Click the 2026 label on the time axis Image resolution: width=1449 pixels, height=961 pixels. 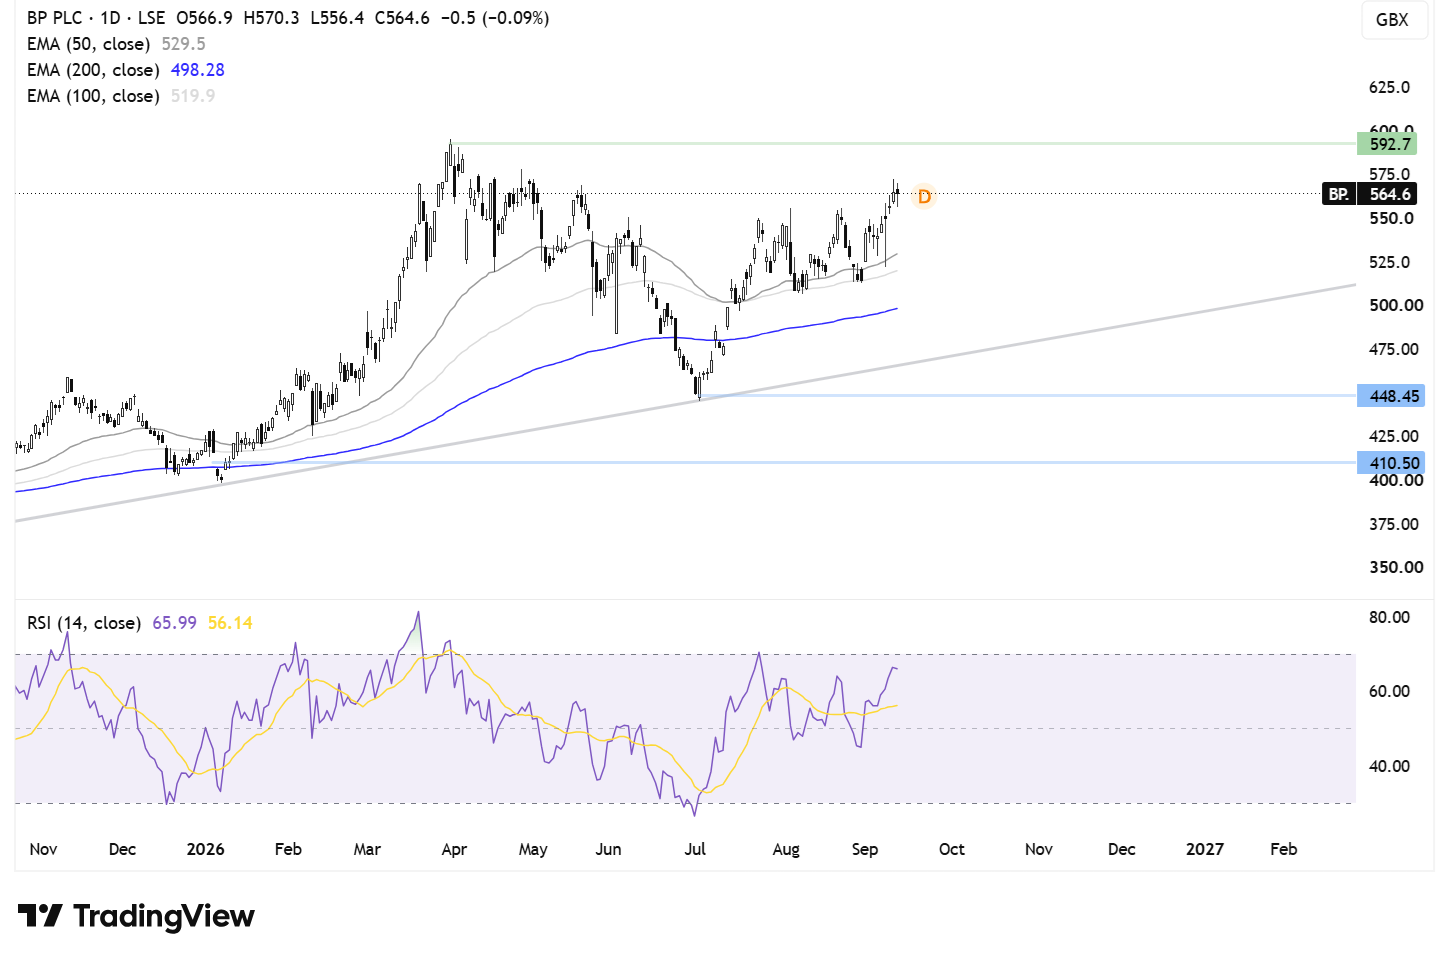(206, 849)
